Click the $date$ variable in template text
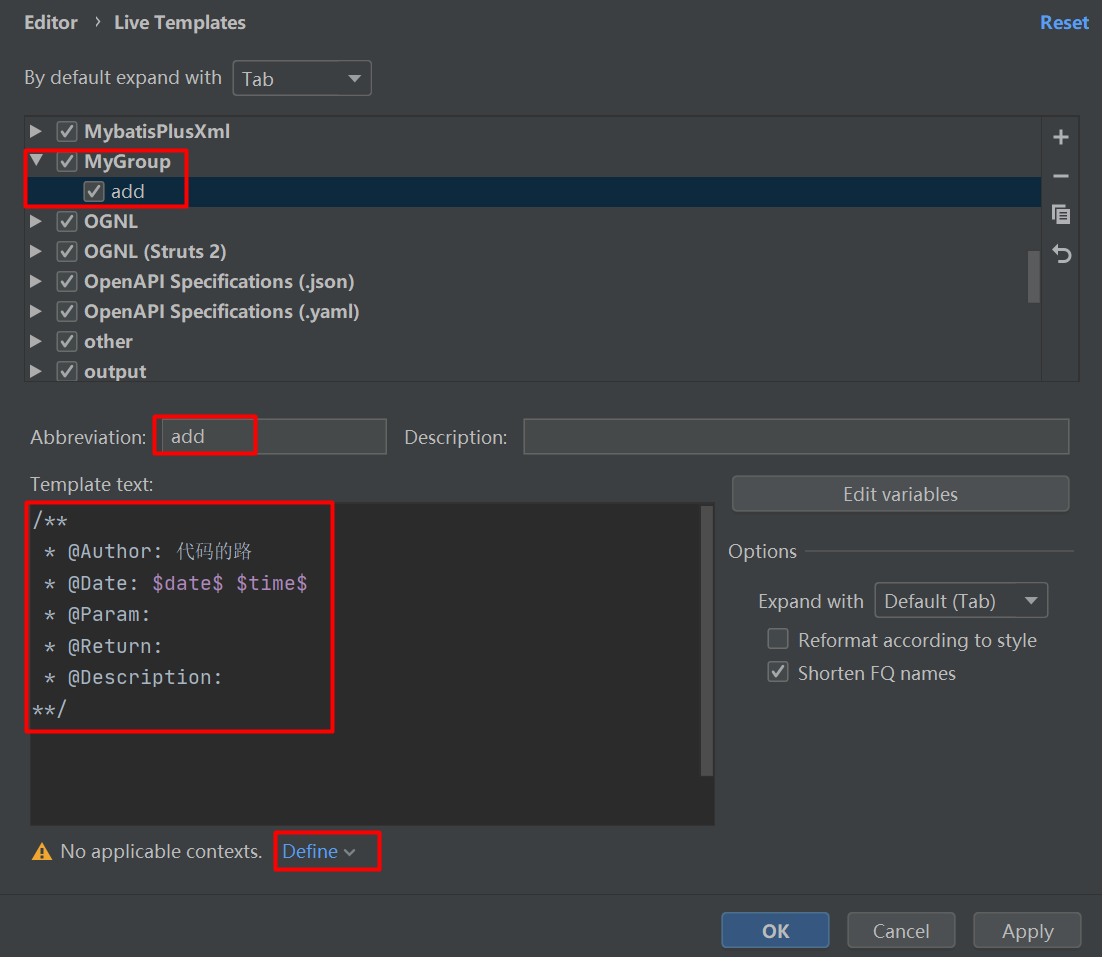 (x=188, y=583)
